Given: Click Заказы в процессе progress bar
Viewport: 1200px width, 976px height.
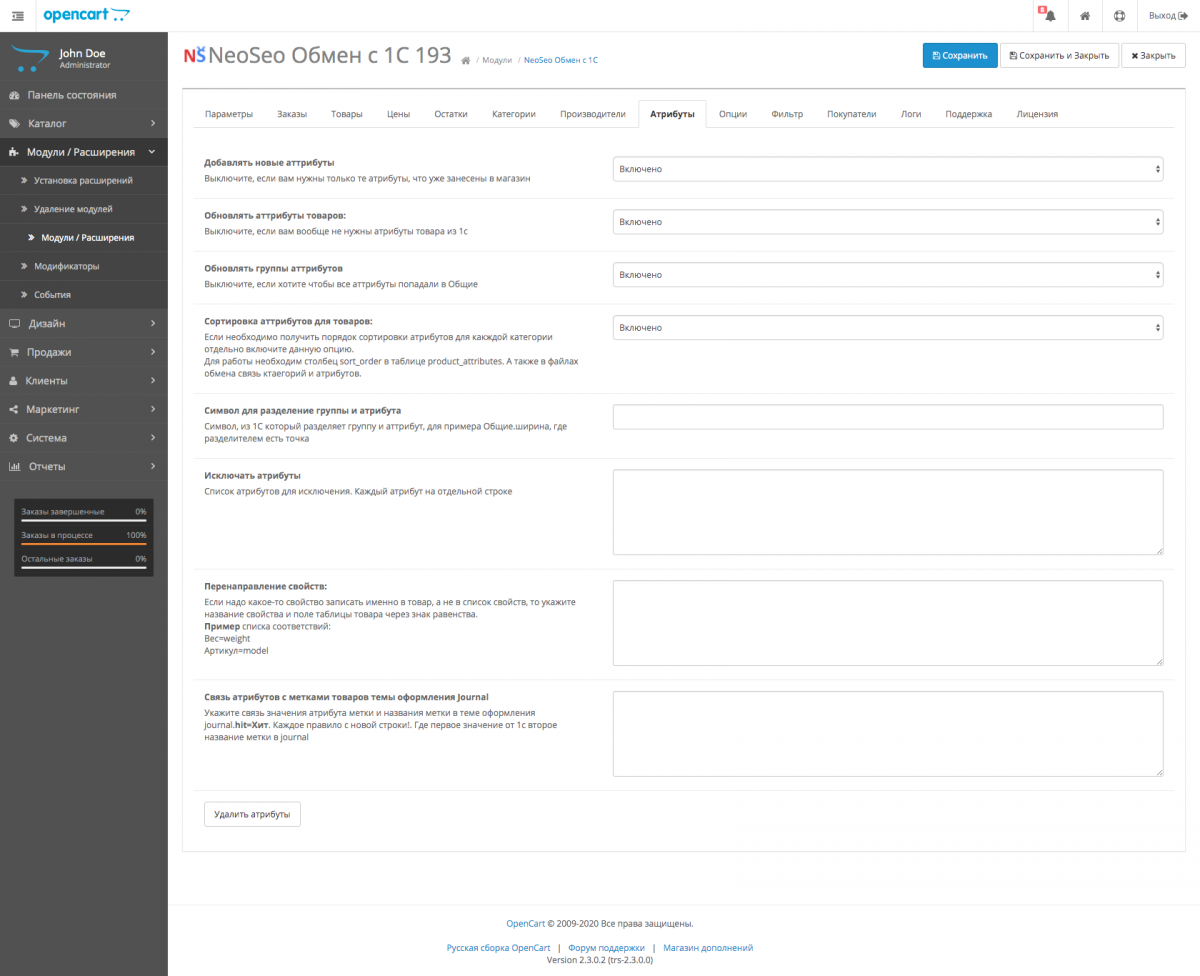Looking at the screenshot, I should [84, 544].
